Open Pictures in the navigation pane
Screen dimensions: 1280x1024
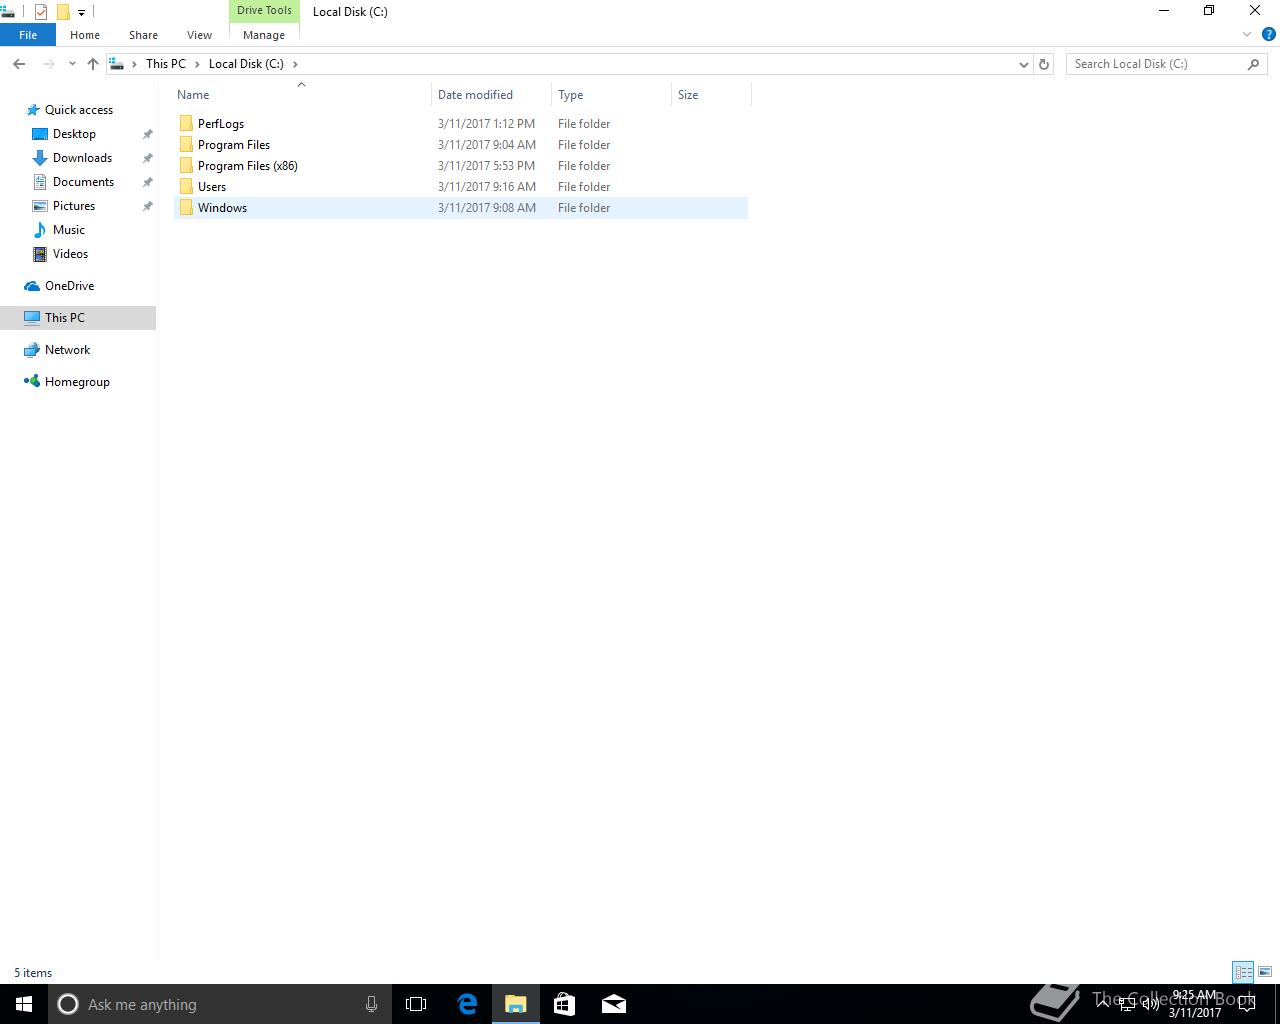[x=74, y=206]
